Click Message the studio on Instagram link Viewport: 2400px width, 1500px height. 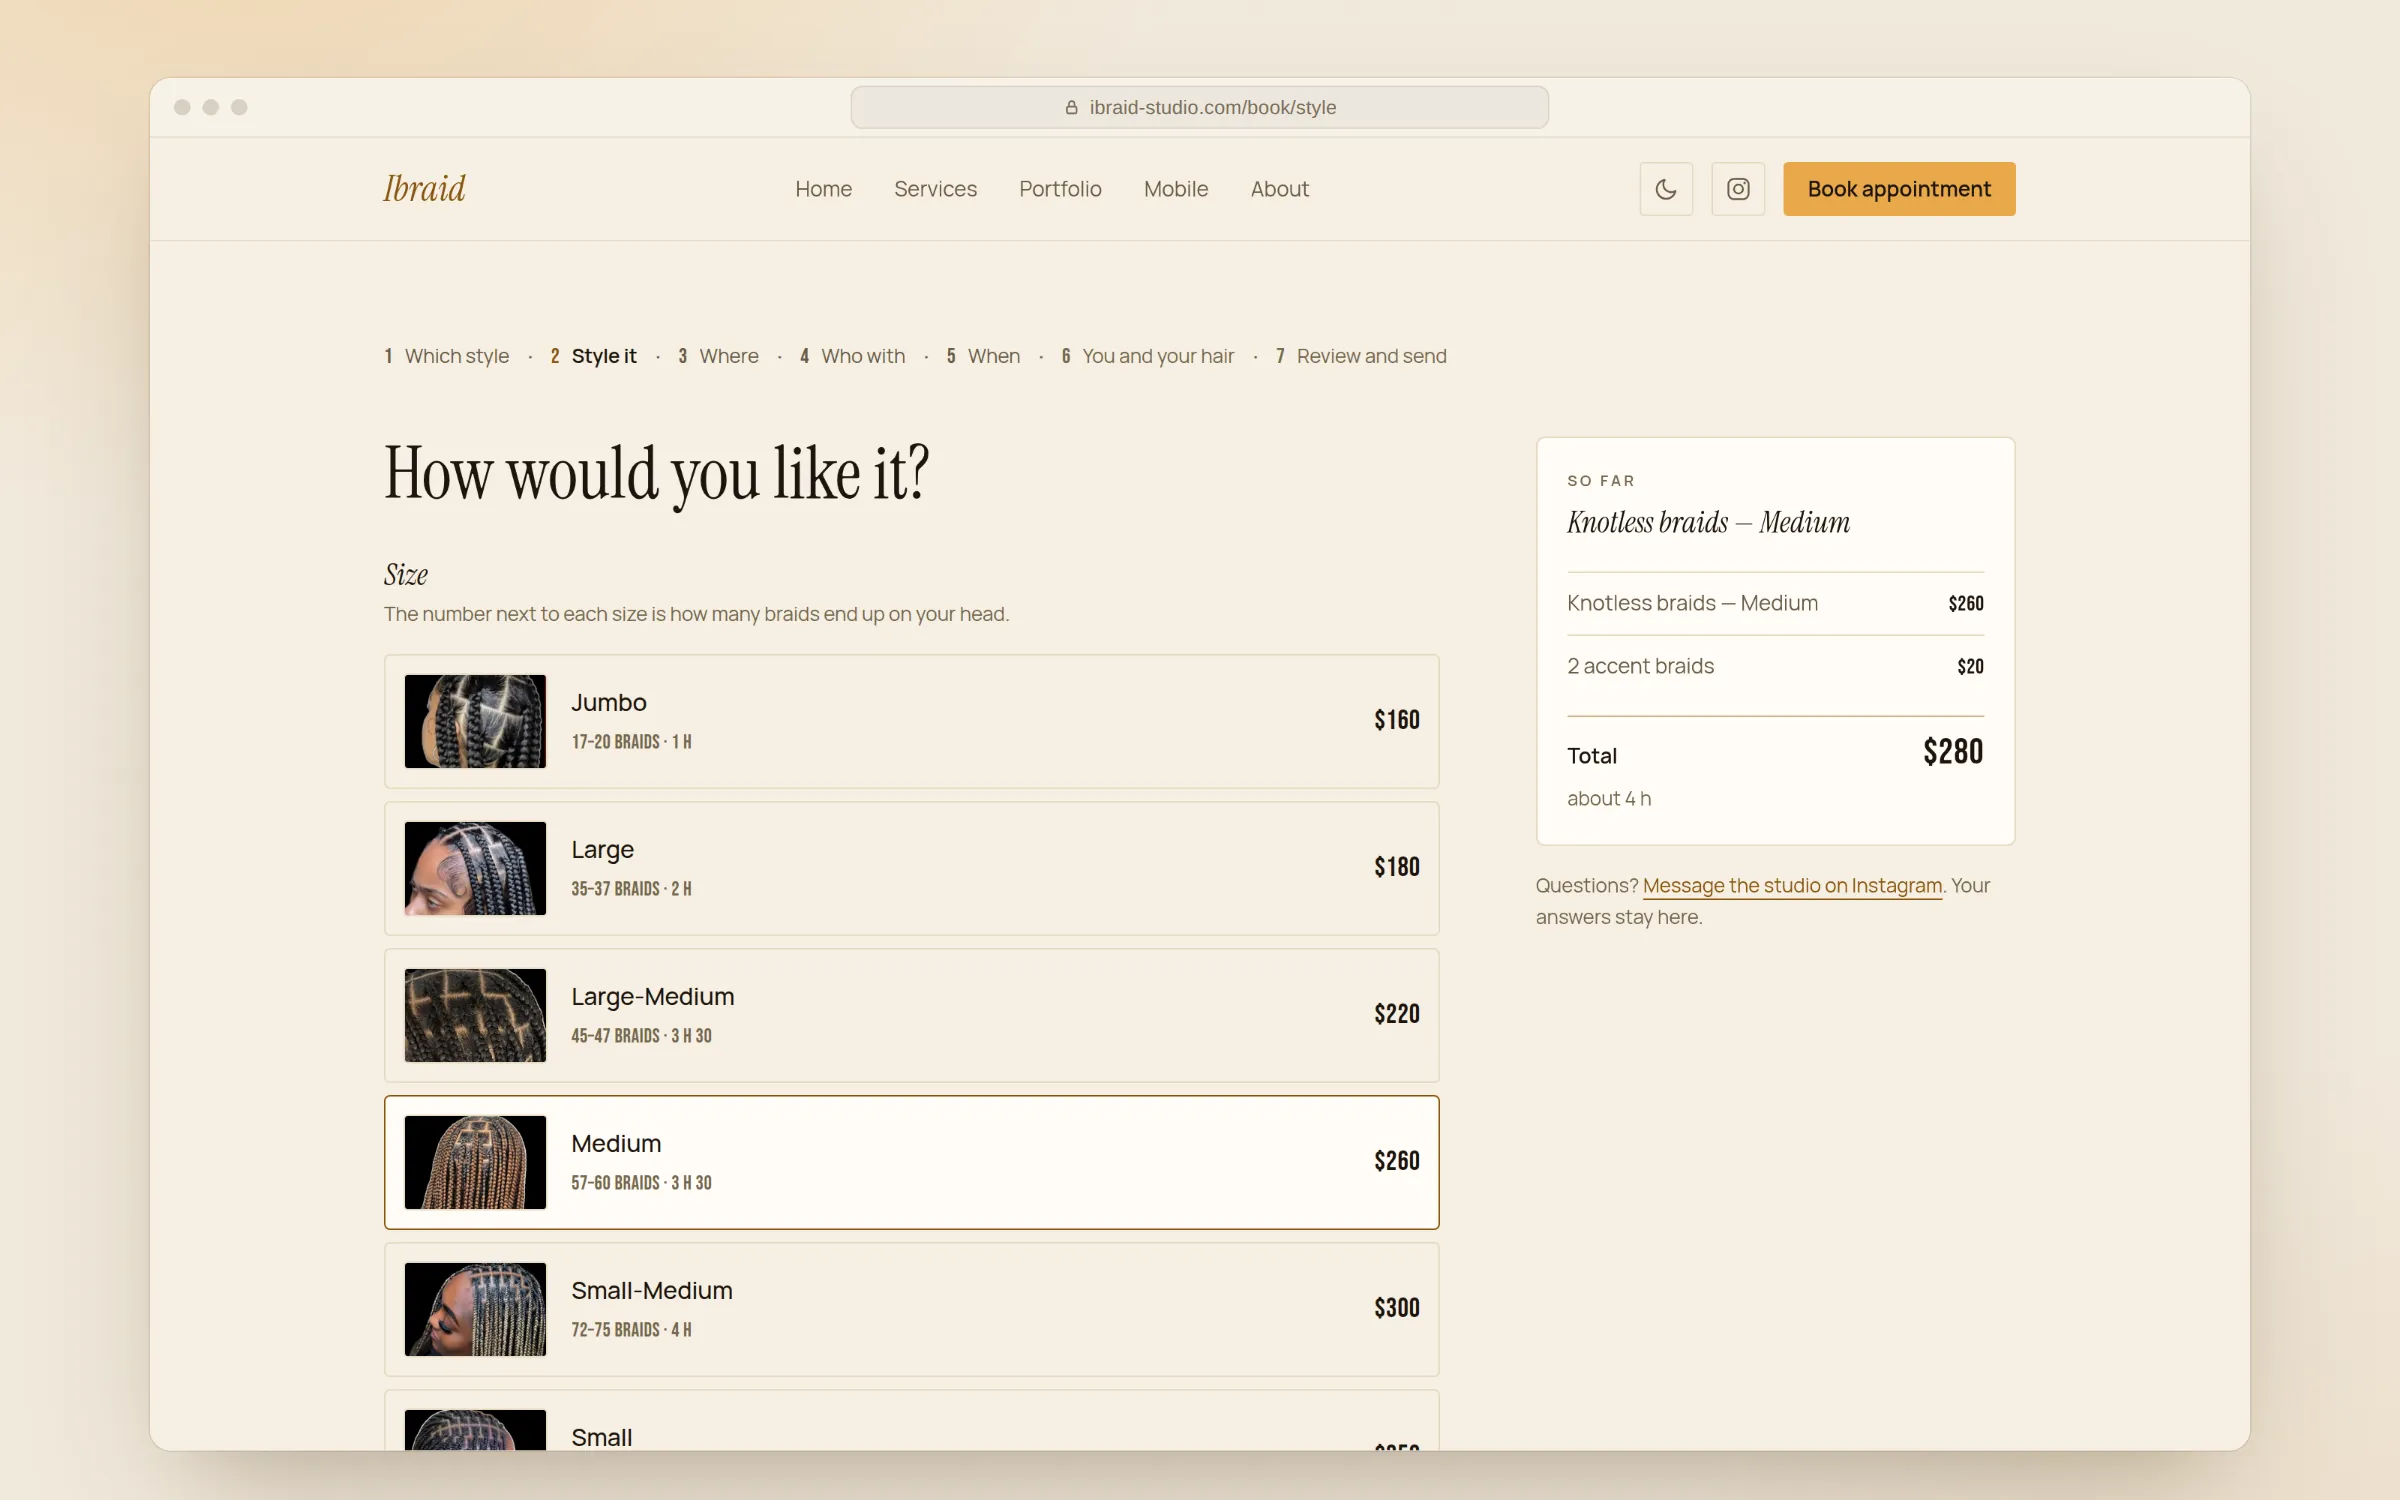pyautogui.click(x=1792, y=886)
